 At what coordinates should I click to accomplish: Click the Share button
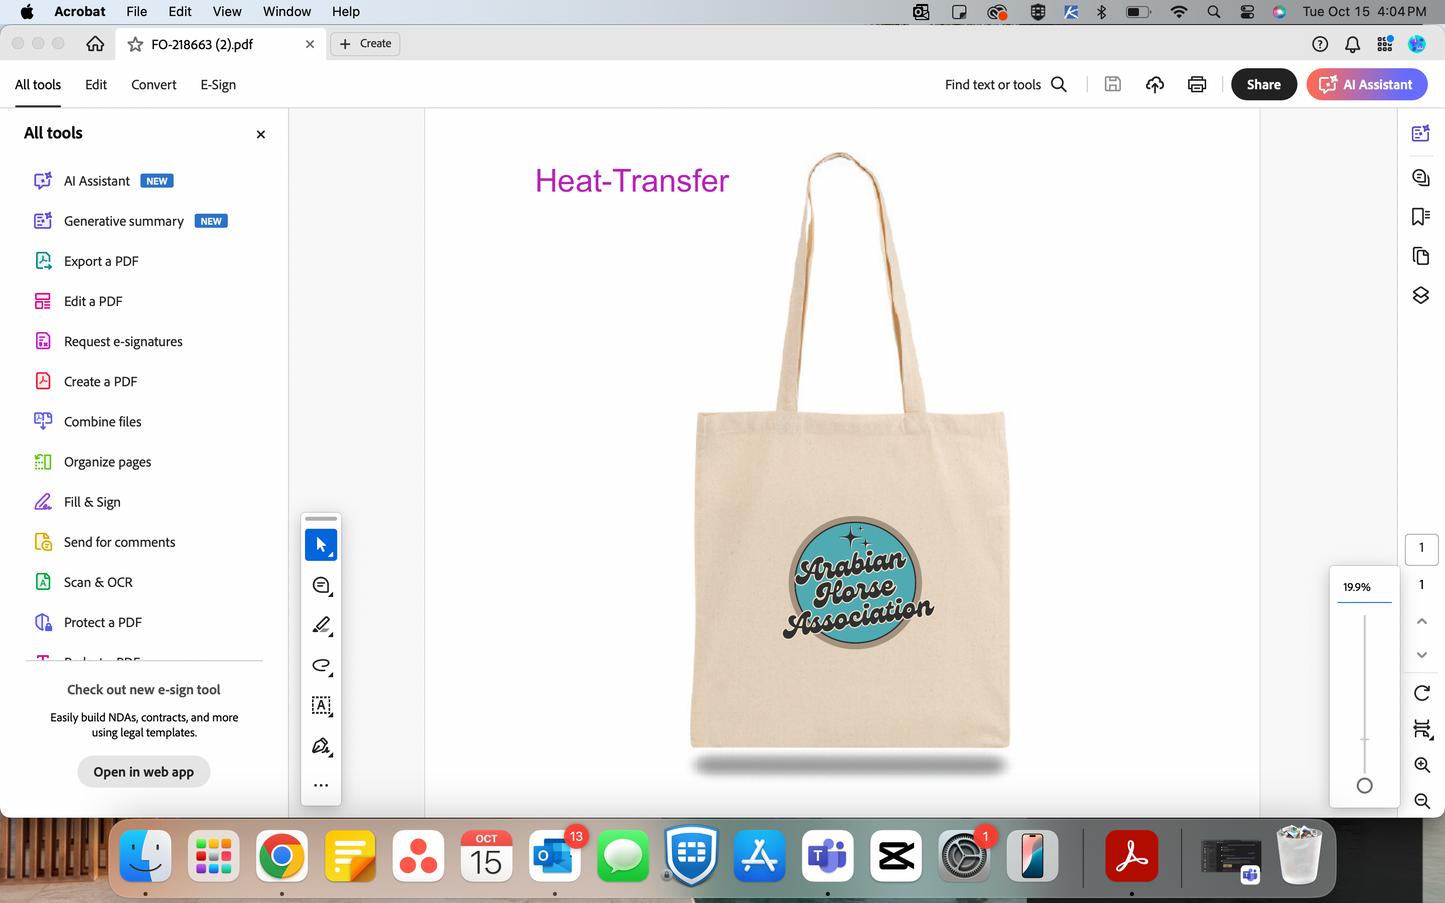(1264, 85)
